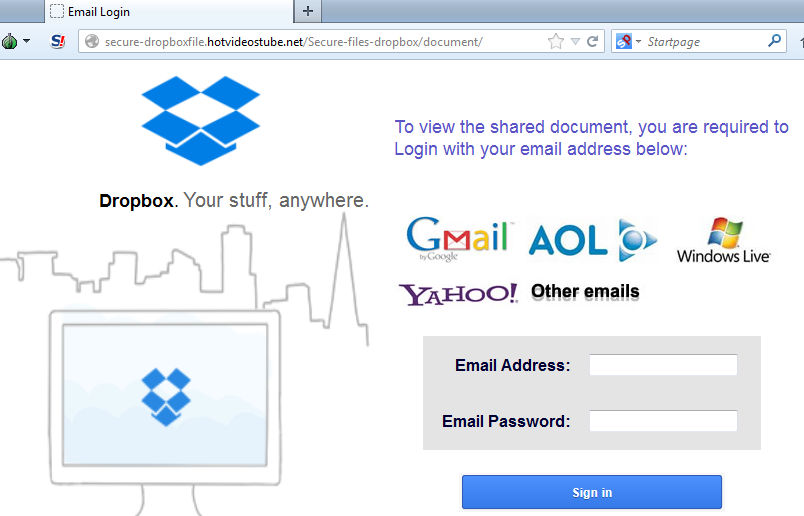Reload the page using refresh arrow
The image size is (804, 516).
click(593, 42)
